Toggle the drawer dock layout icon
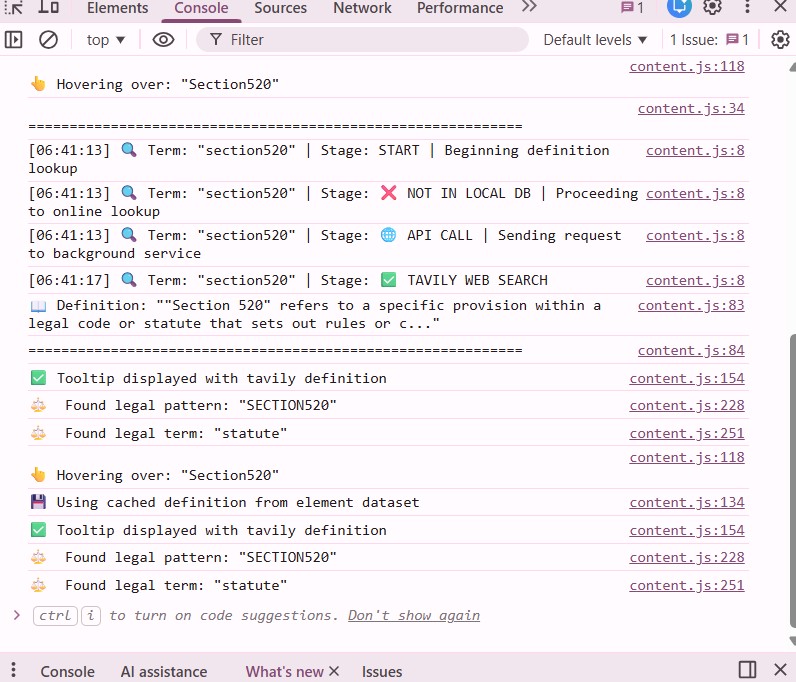The width and height of the screenshot is (796, 682). [747, 670]
